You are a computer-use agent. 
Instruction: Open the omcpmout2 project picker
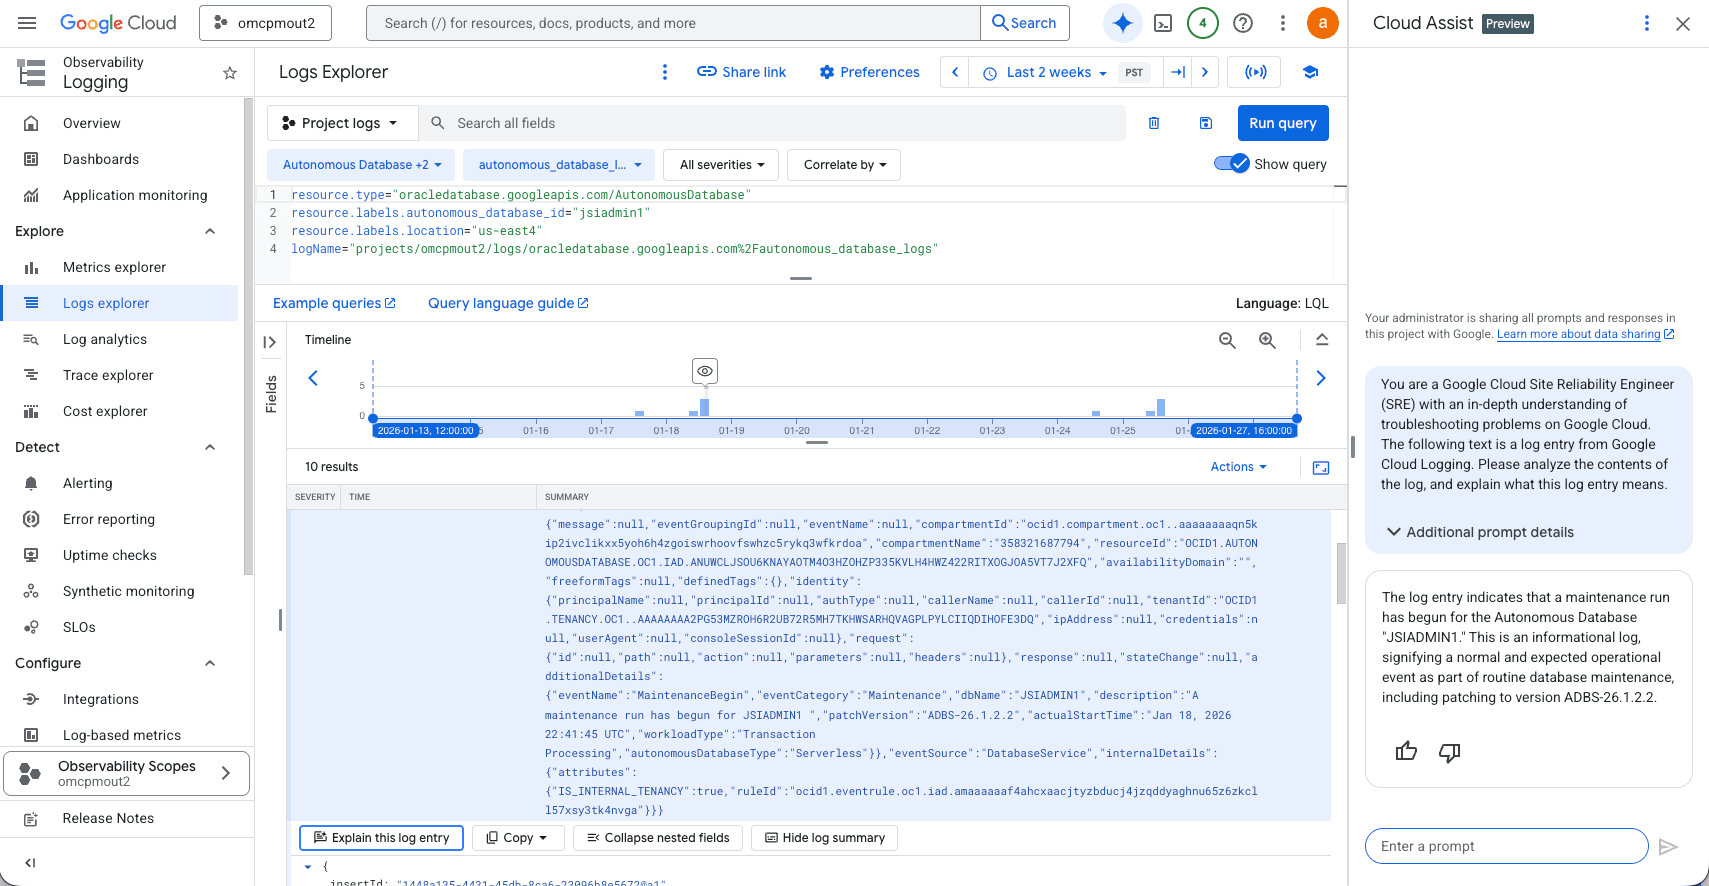265,23
